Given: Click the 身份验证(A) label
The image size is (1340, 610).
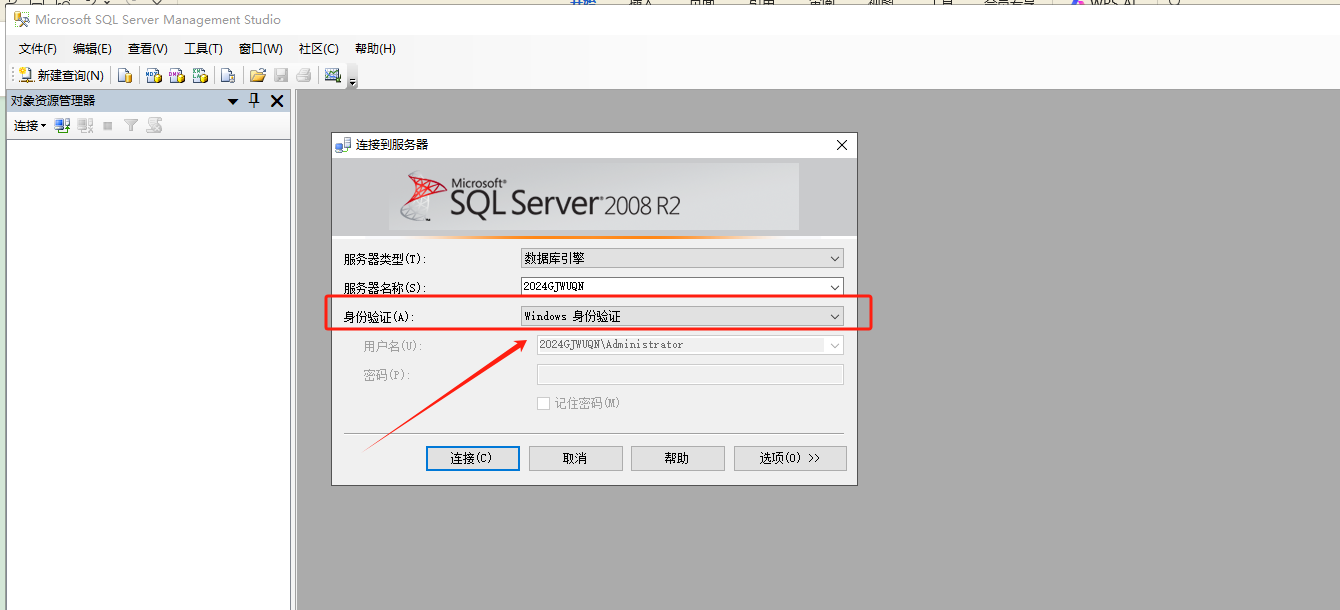Looking at the screenshot, I should pyautogui.click(x=379, y=317).
